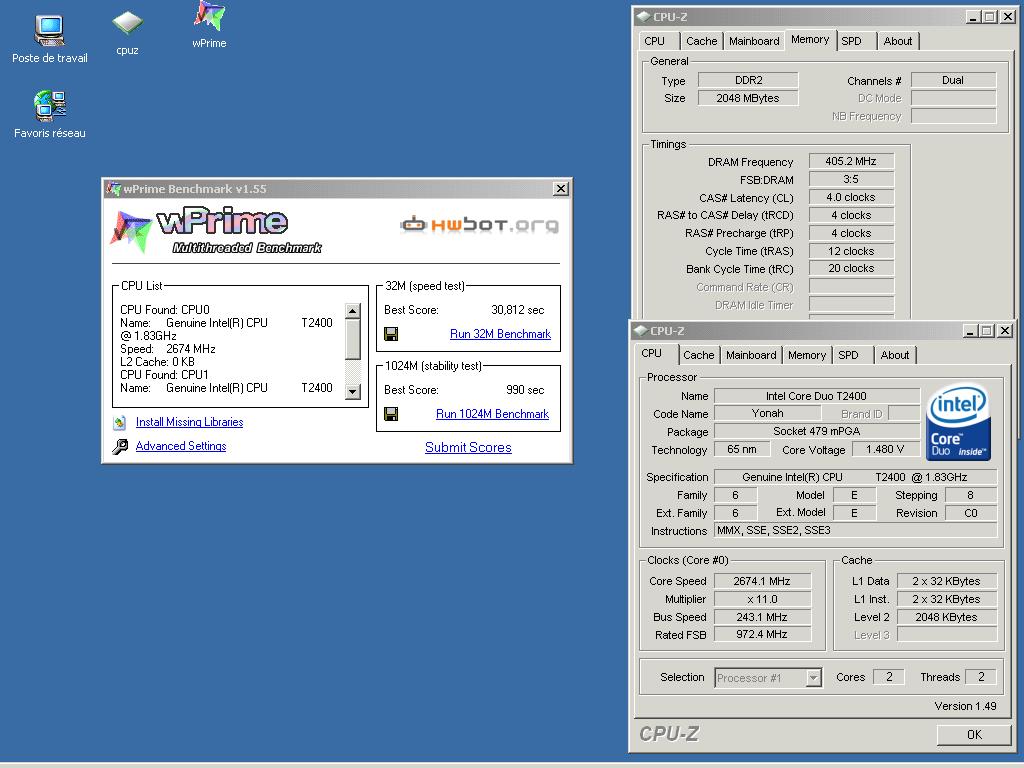Open the cpuz desktop icon

tap(127, 24)
